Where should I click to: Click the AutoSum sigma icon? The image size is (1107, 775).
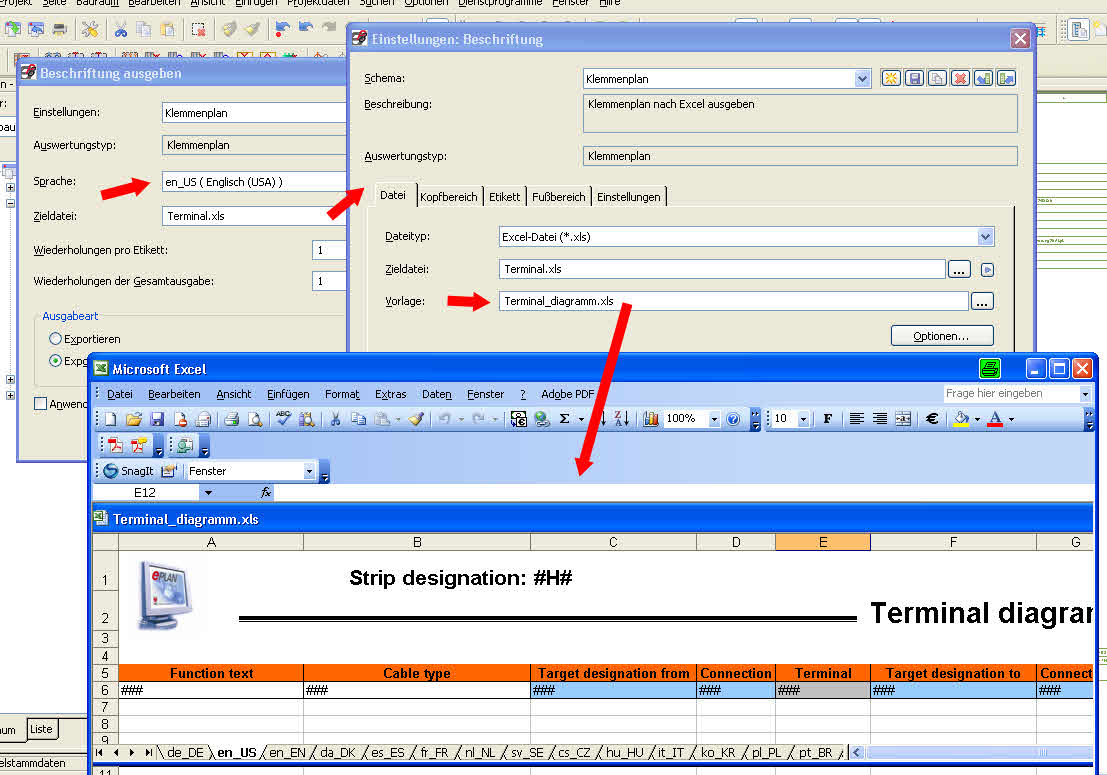click(x=565, y=419)
